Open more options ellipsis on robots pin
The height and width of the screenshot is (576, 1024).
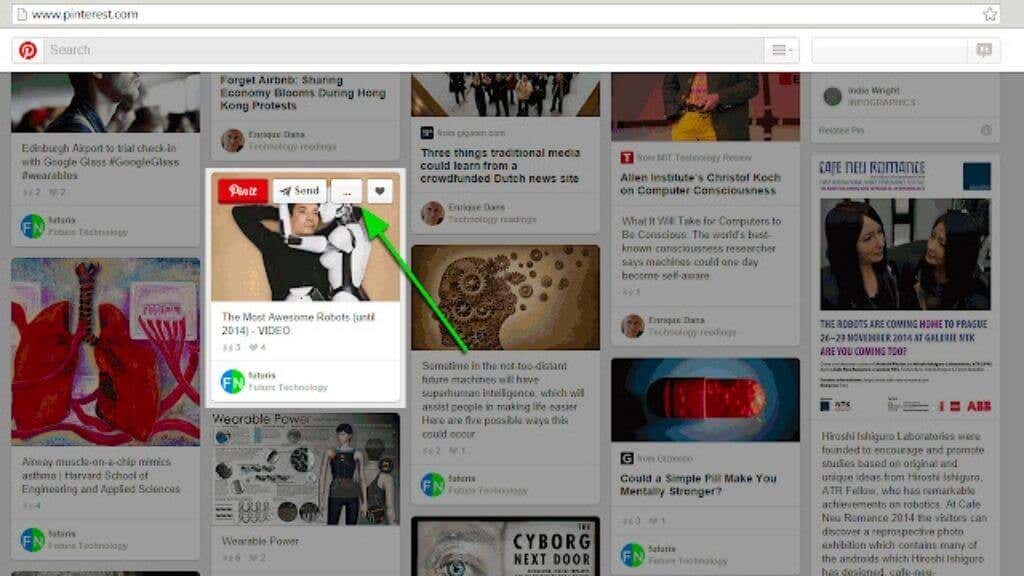click(347, 191)
